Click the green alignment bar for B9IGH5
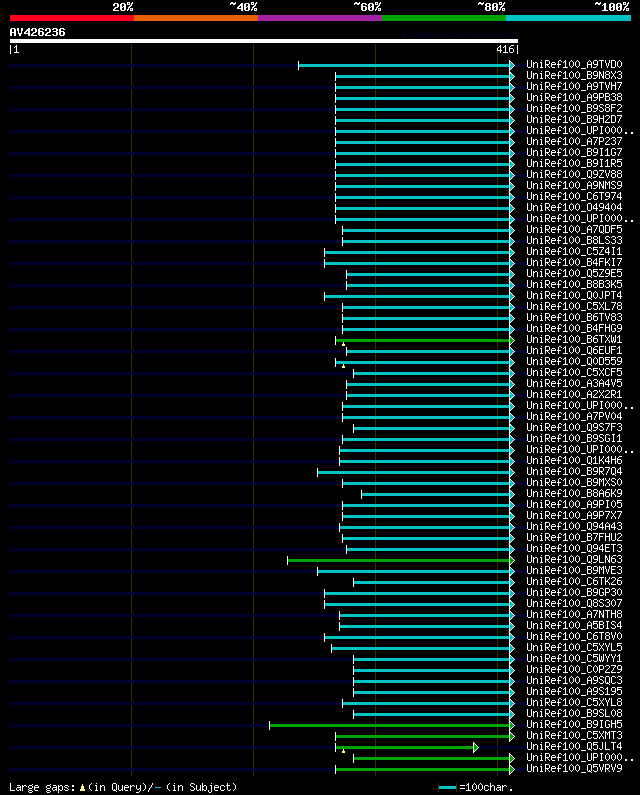Viewport: 640px width, 795px height. pos(392,726)
